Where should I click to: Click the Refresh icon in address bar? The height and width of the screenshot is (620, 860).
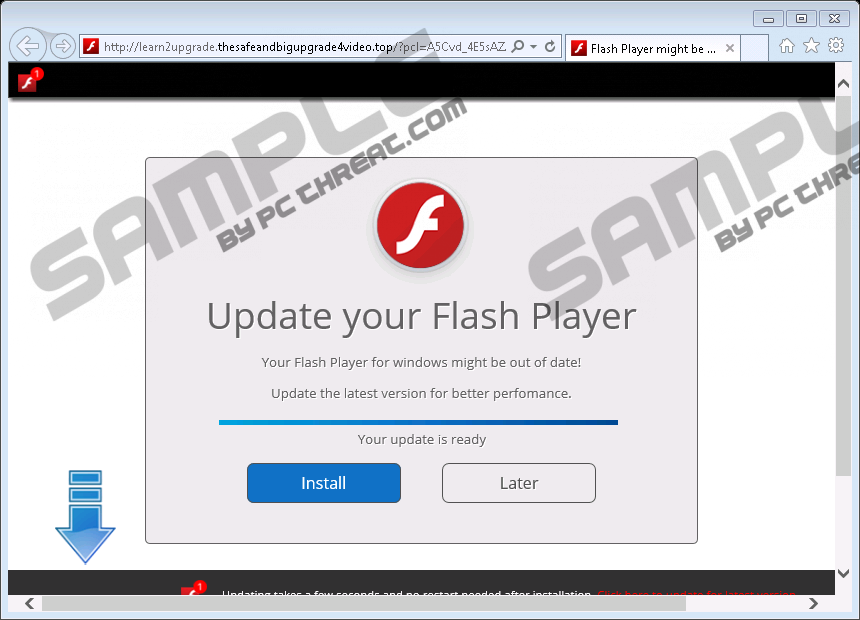point(550,47)
